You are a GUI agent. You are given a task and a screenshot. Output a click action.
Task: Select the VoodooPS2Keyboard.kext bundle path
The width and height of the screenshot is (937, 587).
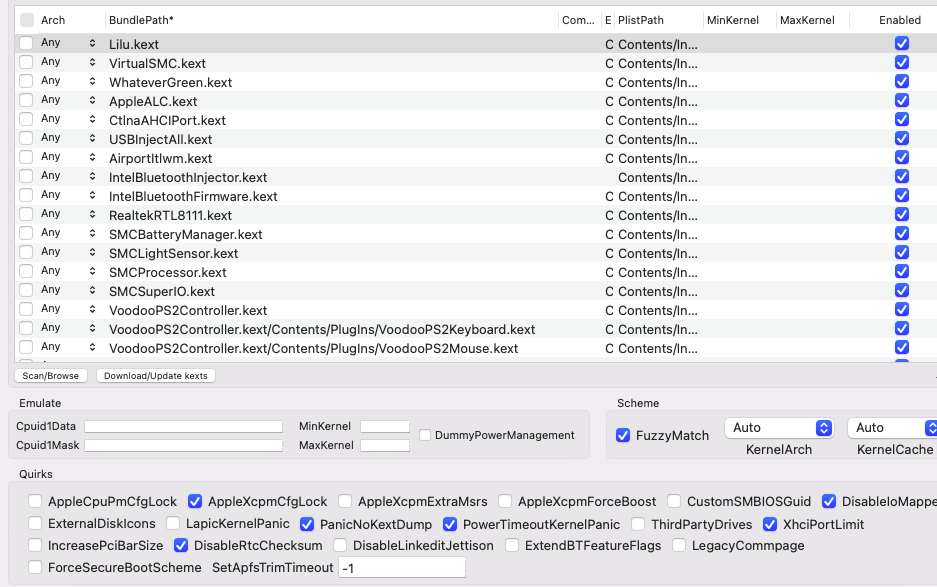pos(322,329)
